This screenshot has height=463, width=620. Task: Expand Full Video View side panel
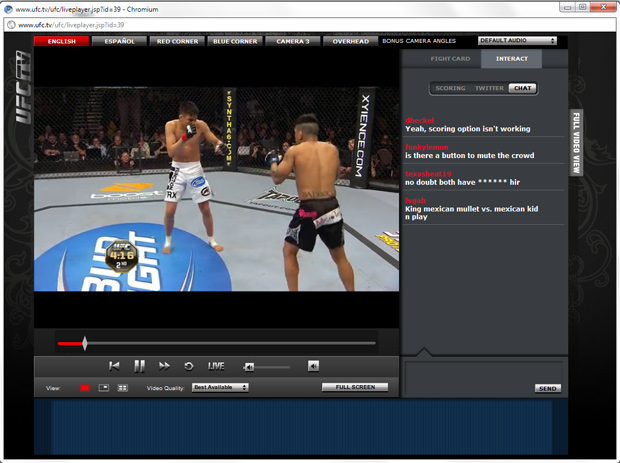point(576,143)
